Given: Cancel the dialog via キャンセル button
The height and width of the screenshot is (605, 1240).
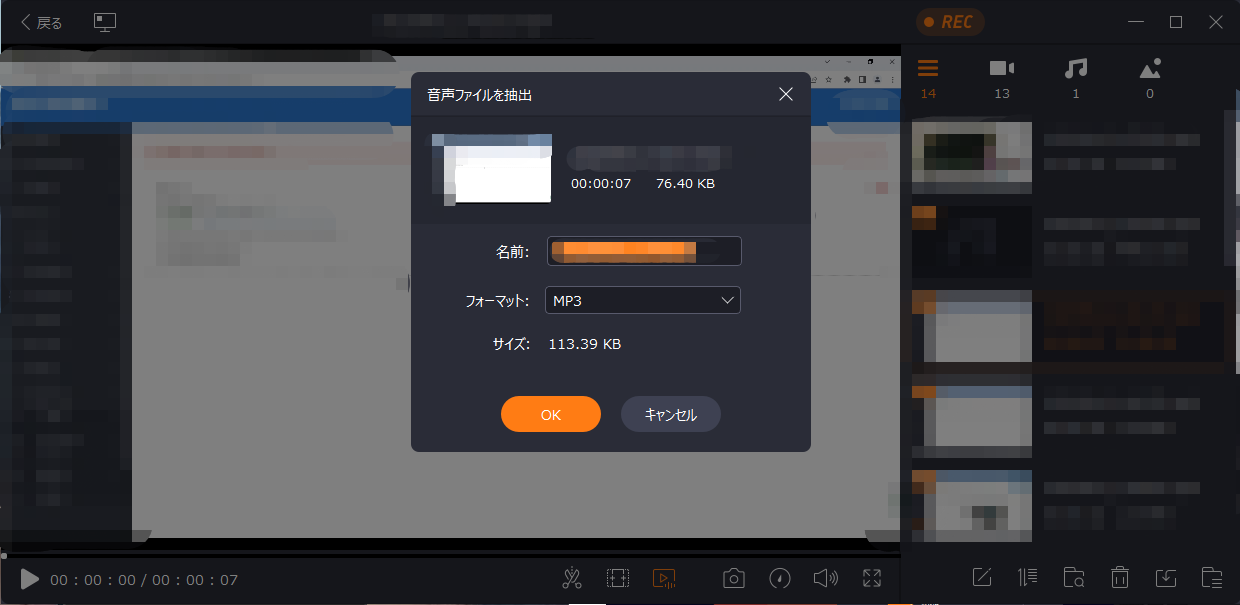Looking at the screenshot, I should (x=670, y=414).
